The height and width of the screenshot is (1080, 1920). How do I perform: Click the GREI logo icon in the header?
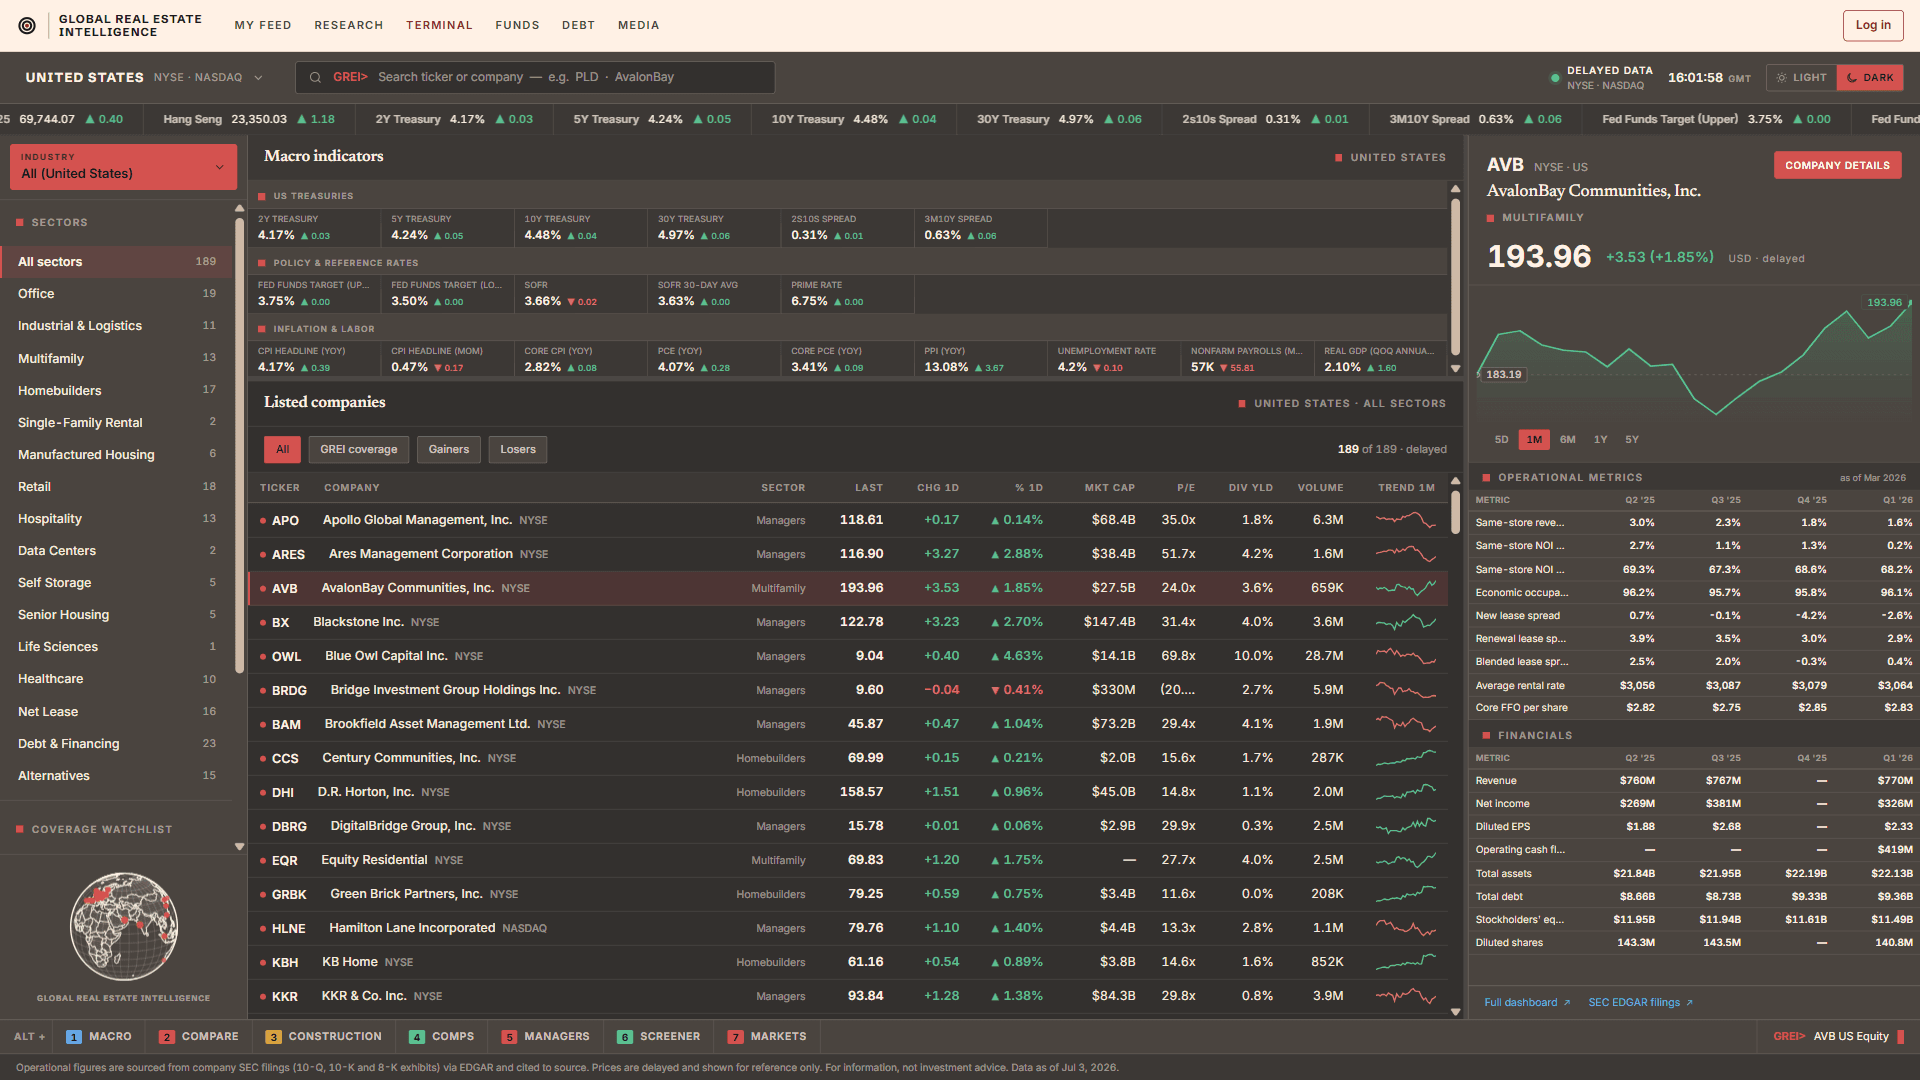tap(27, 25)
